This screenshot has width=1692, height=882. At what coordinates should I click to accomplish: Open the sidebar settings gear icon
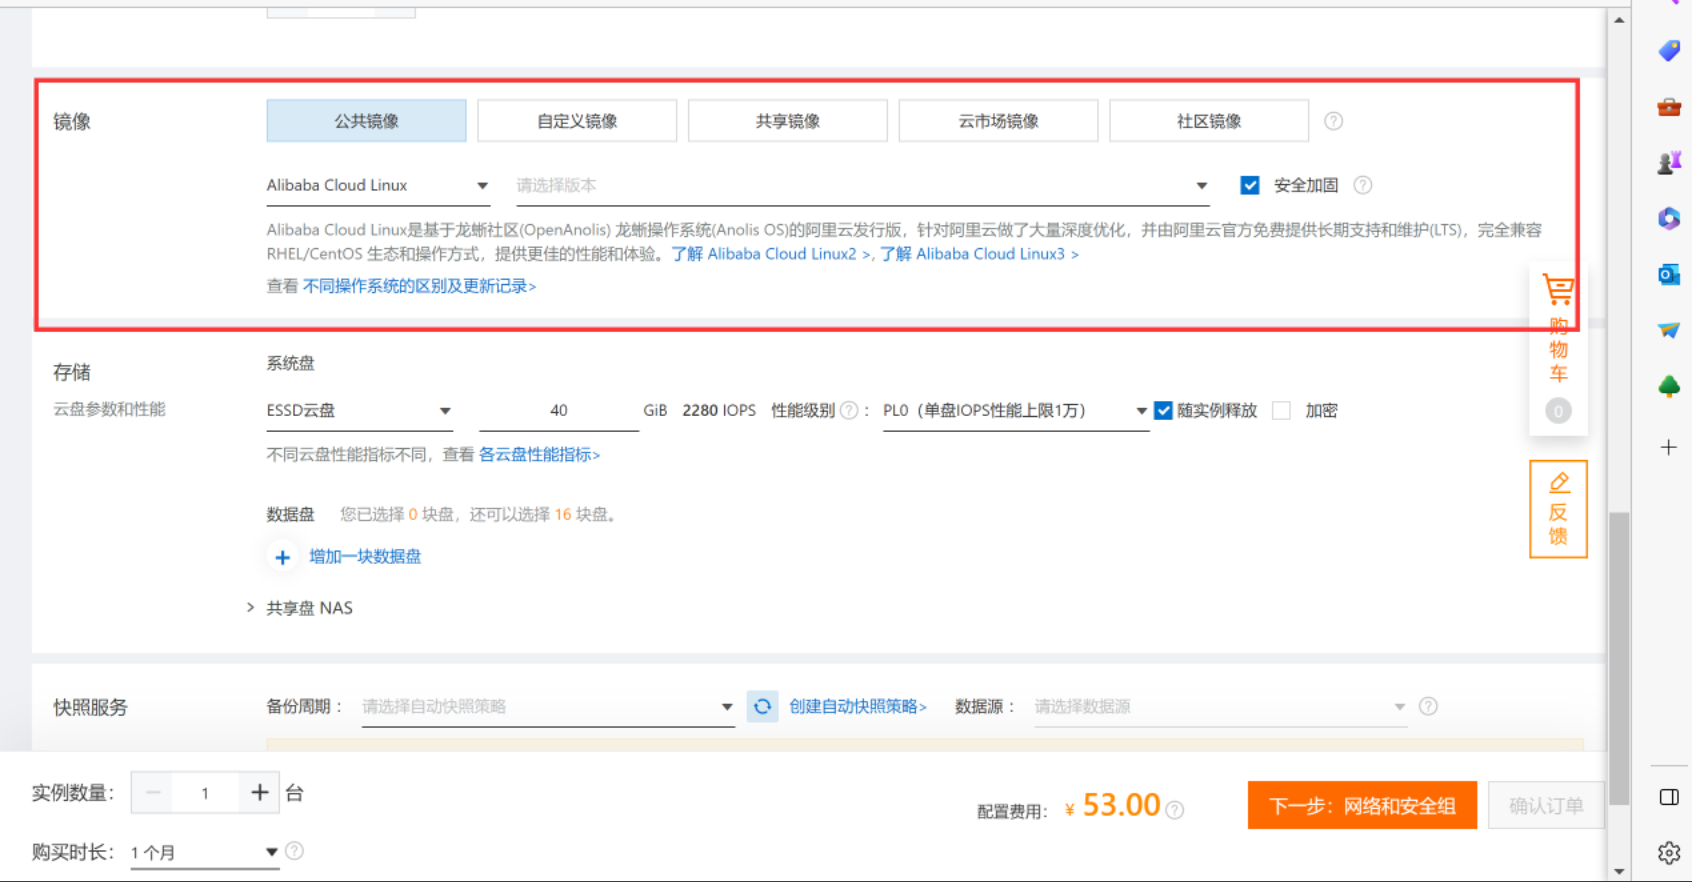pos(1669,853)
